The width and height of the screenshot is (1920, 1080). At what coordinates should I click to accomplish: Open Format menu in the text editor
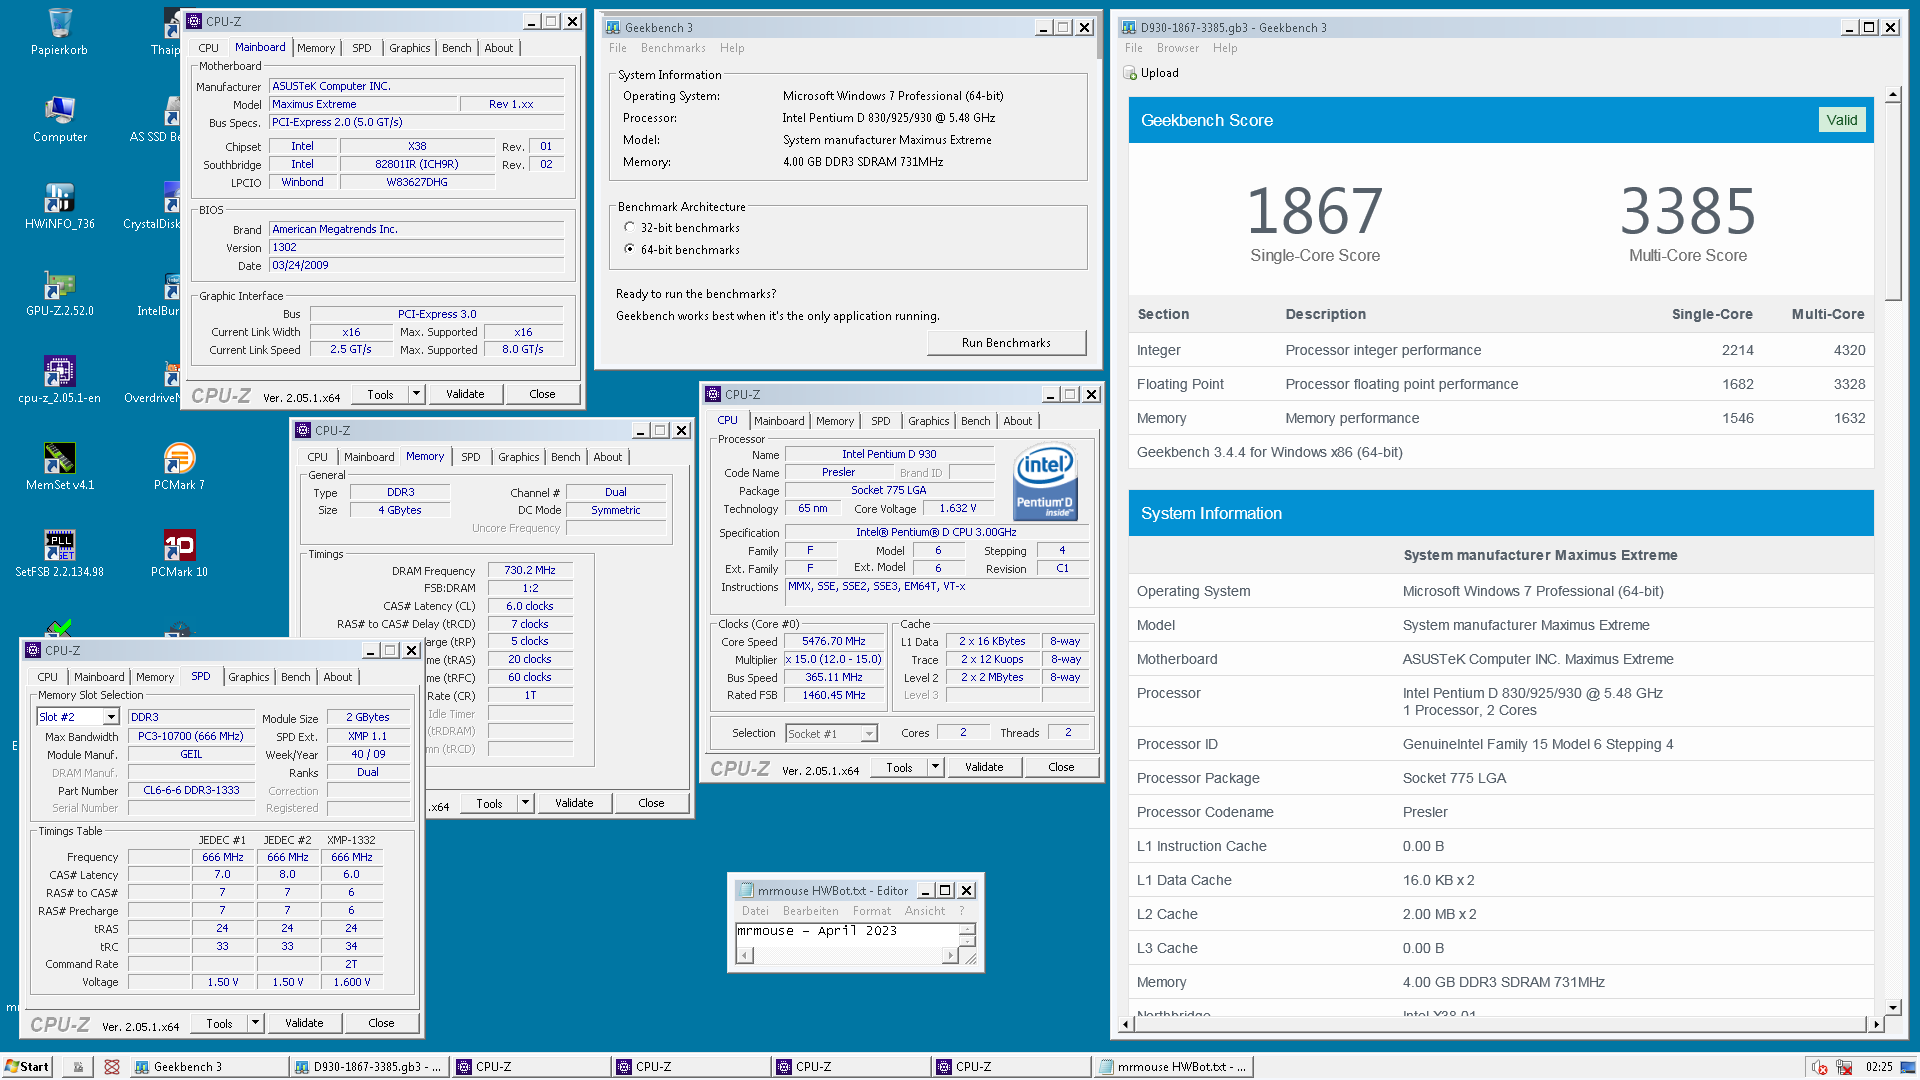pos(871,911)
